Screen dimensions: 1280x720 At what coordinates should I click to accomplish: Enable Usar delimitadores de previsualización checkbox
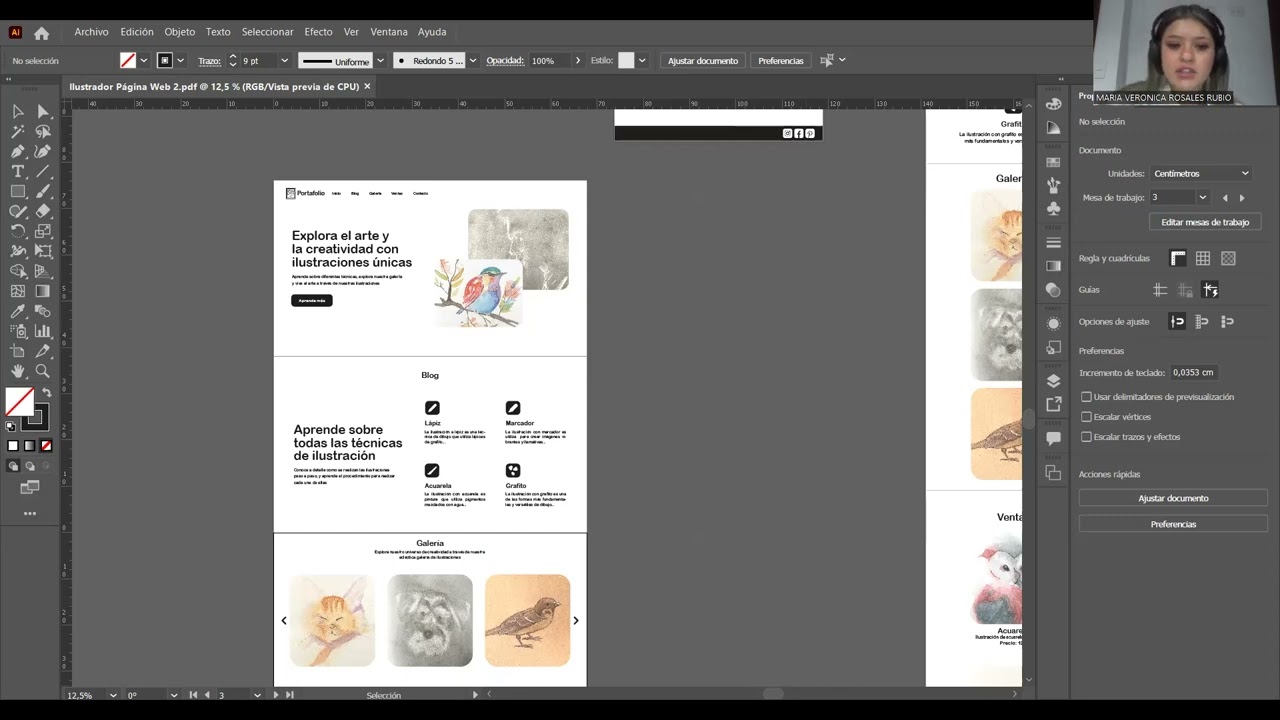tap(1086, 397)
